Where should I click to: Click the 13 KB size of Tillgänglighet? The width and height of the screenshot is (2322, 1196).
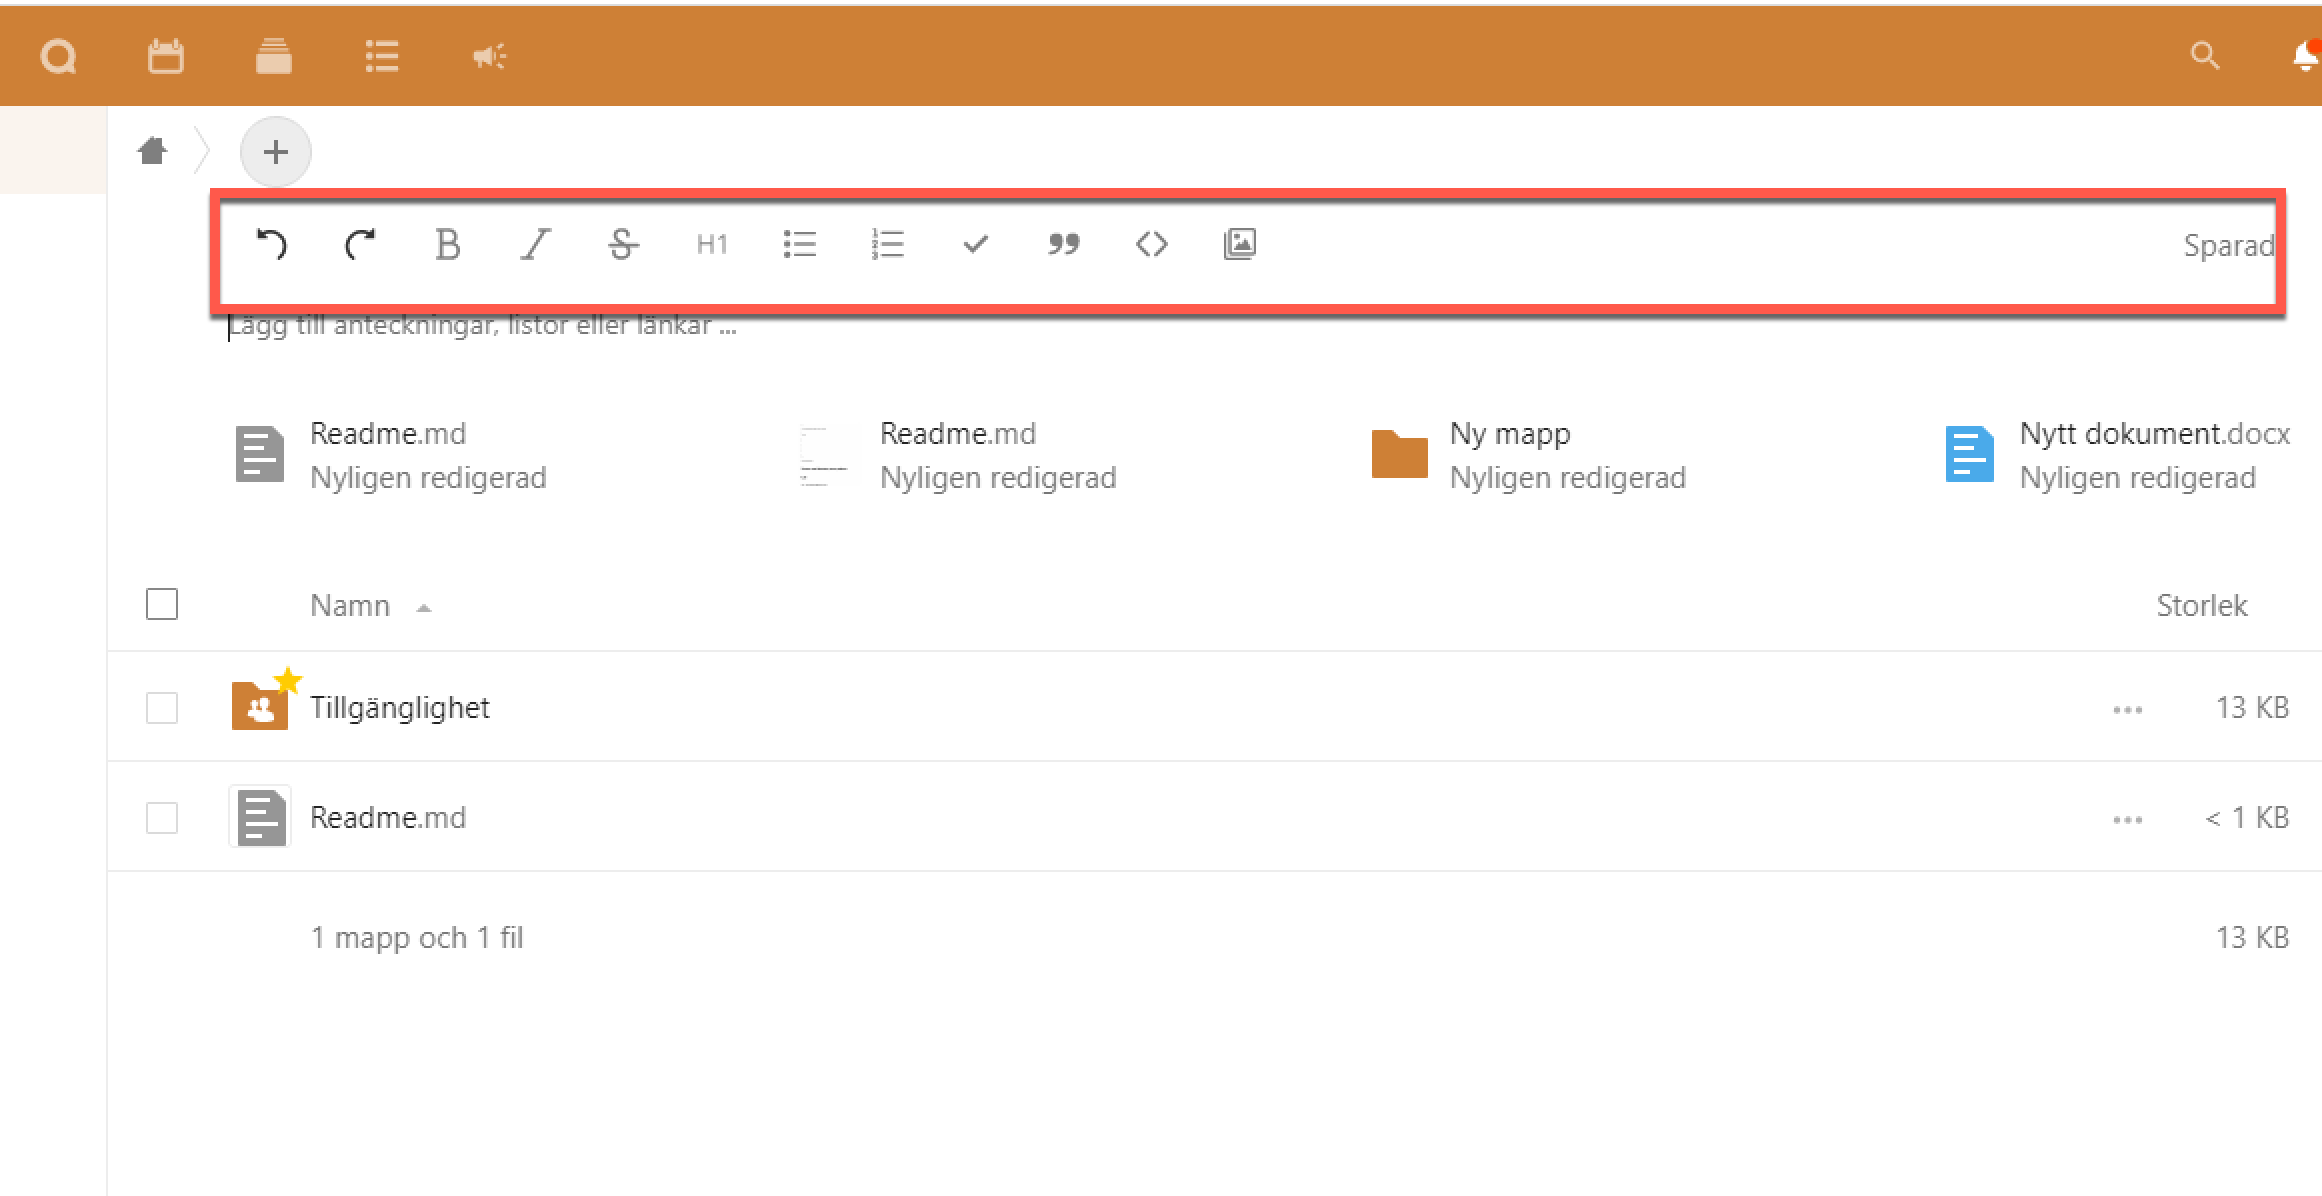(2252, 708)
